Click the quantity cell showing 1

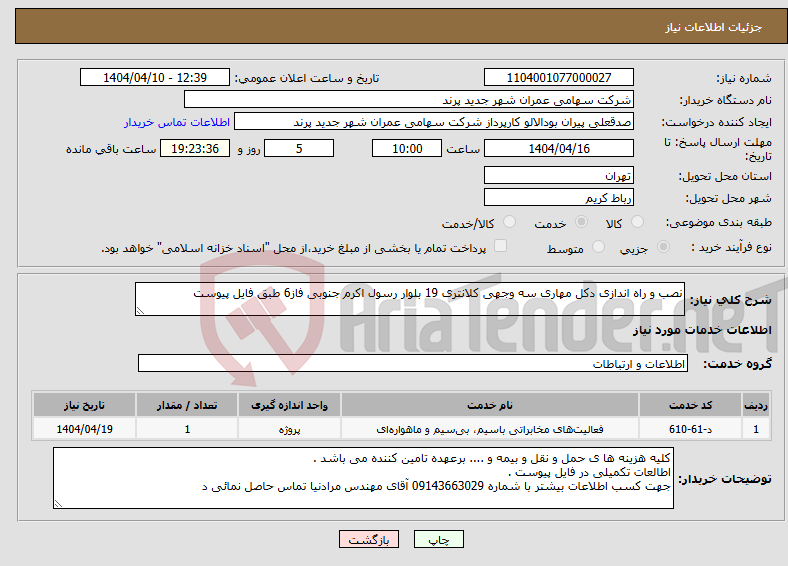tap(187, 429)
